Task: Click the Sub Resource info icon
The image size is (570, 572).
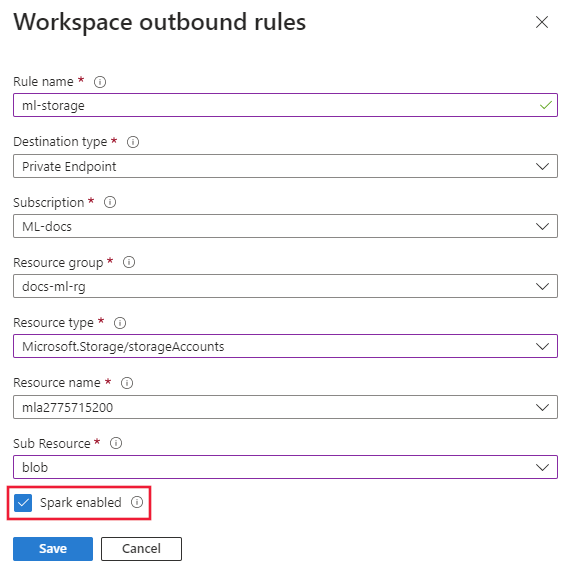Action: click(116, 443)
